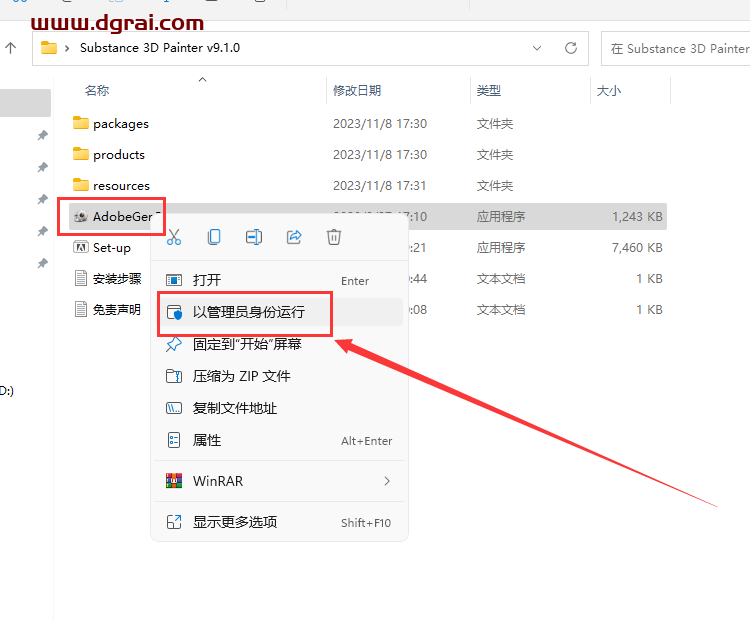750x621 pixels.
Task: Click the Cut scissors icon in context menu
Action: click(x=174, y=237)
